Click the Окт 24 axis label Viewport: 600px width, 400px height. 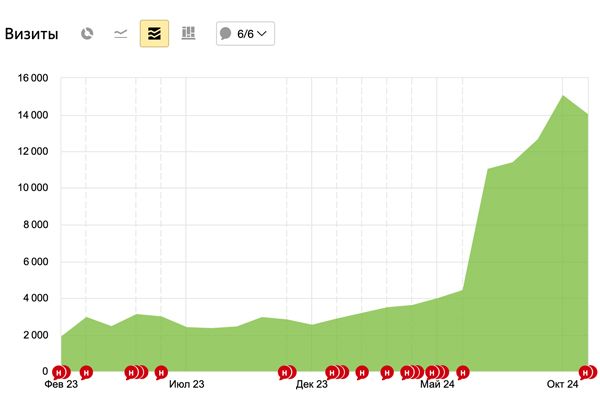pyautogui.click(x=562, y=384)
